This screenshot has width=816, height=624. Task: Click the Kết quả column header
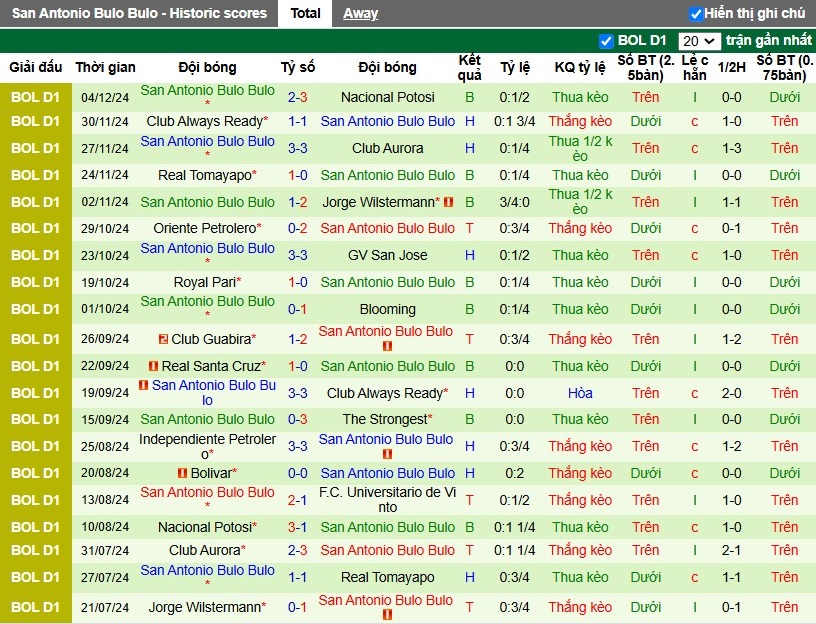(x=469, y=68)
